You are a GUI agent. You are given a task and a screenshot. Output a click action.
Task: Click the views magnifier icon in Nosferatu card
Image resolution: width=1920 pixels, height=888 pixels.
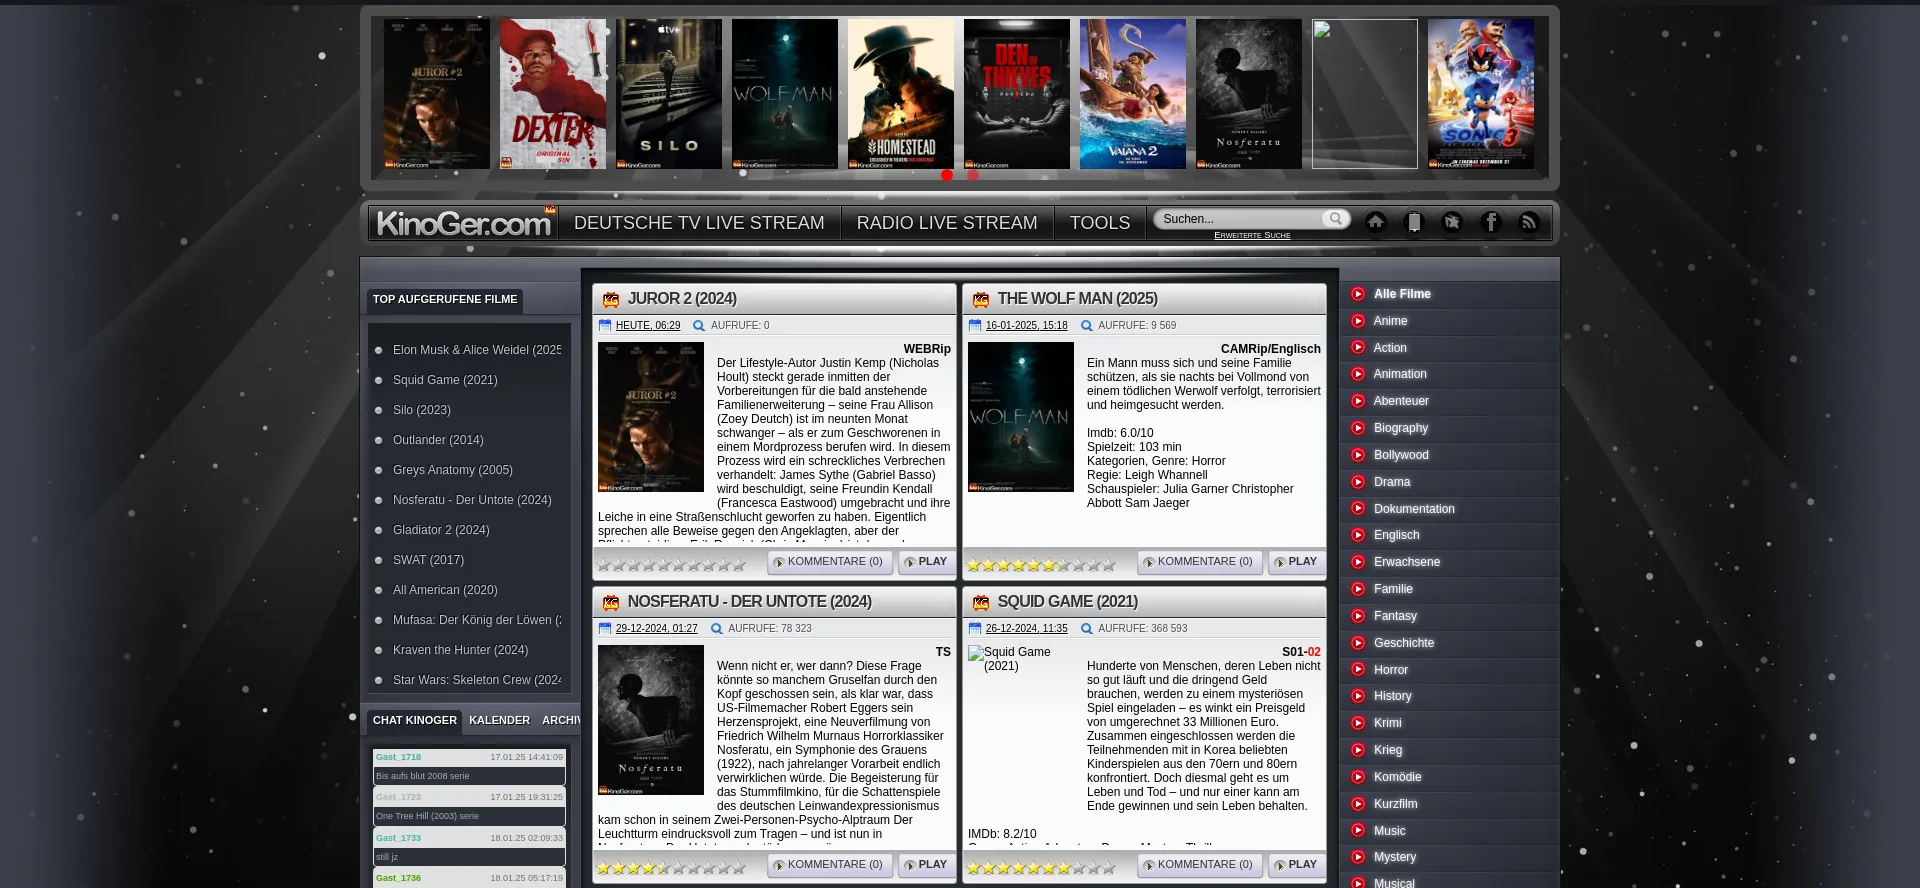[x=716, y=629]
